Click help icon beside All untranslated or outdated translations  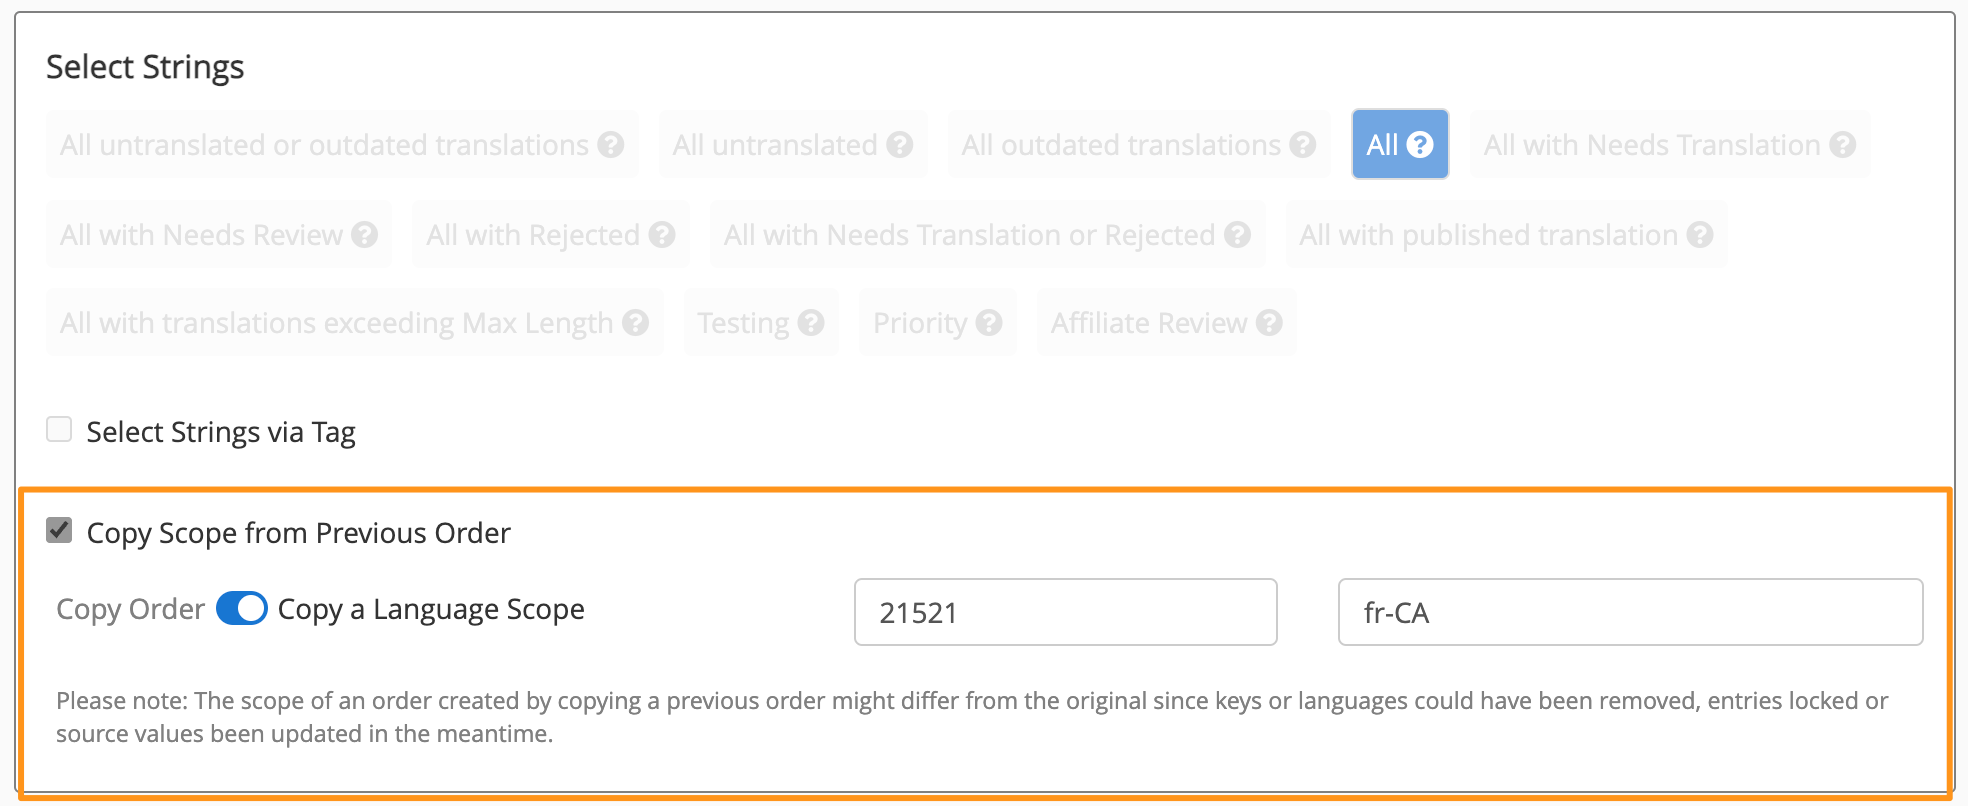(x=611, y=145)
